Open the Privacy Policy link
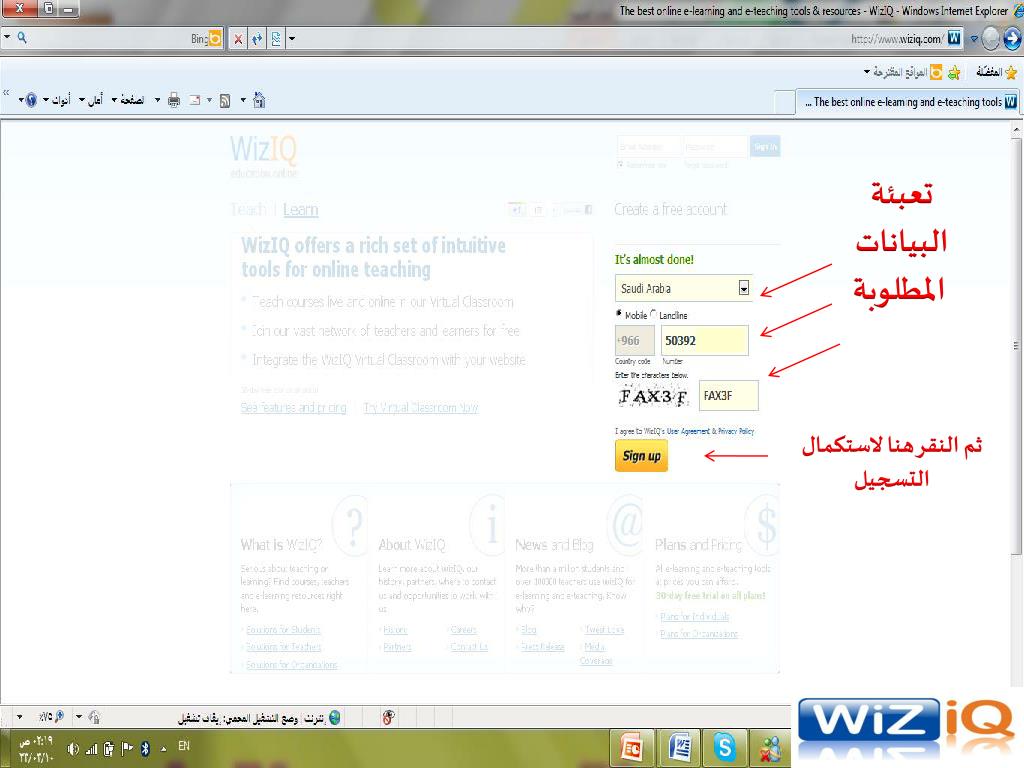 click(x=736, y=431)
